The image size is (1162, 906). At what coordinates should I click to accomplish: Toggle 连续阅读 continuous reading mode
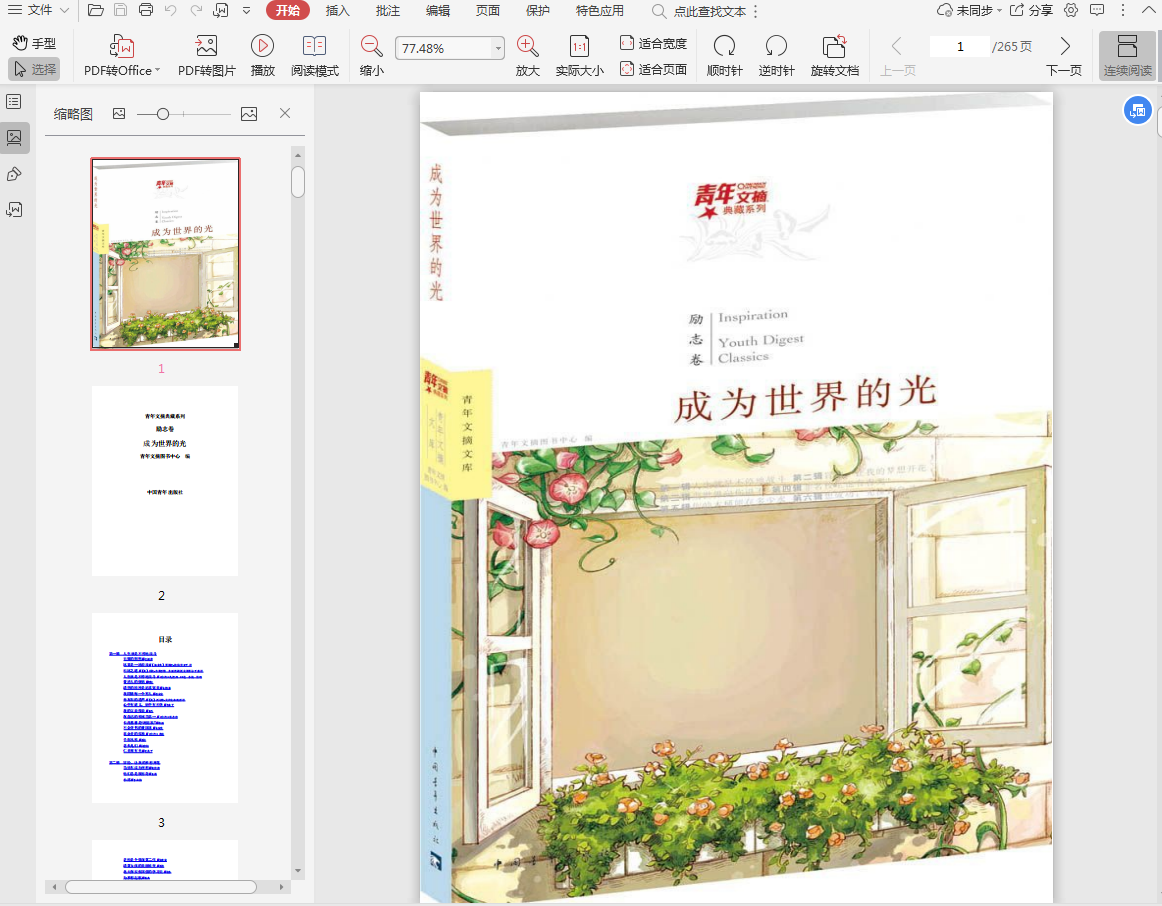(x=1127, y=56)
